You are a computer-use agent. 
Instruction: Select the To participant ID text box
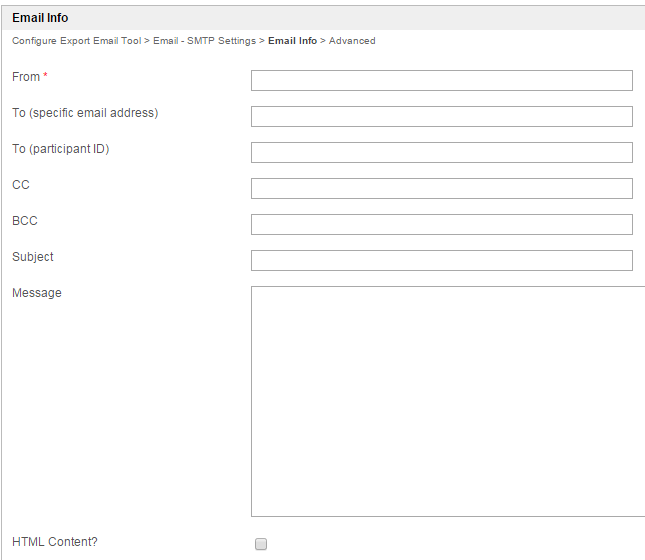pyautogui.click(x=441, y=153)
